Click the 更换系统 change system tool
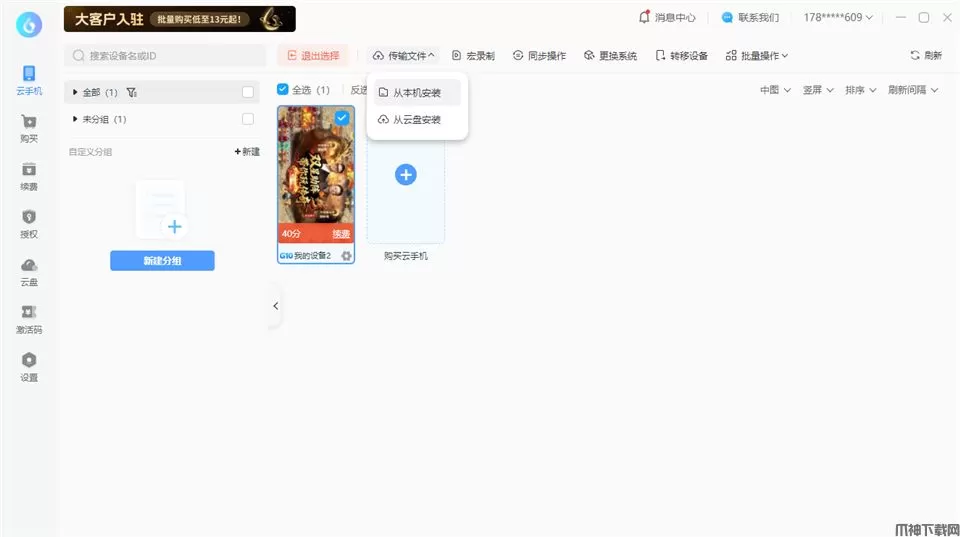The width and height of the screenshot is (960, 537). (x=610, y=56)
